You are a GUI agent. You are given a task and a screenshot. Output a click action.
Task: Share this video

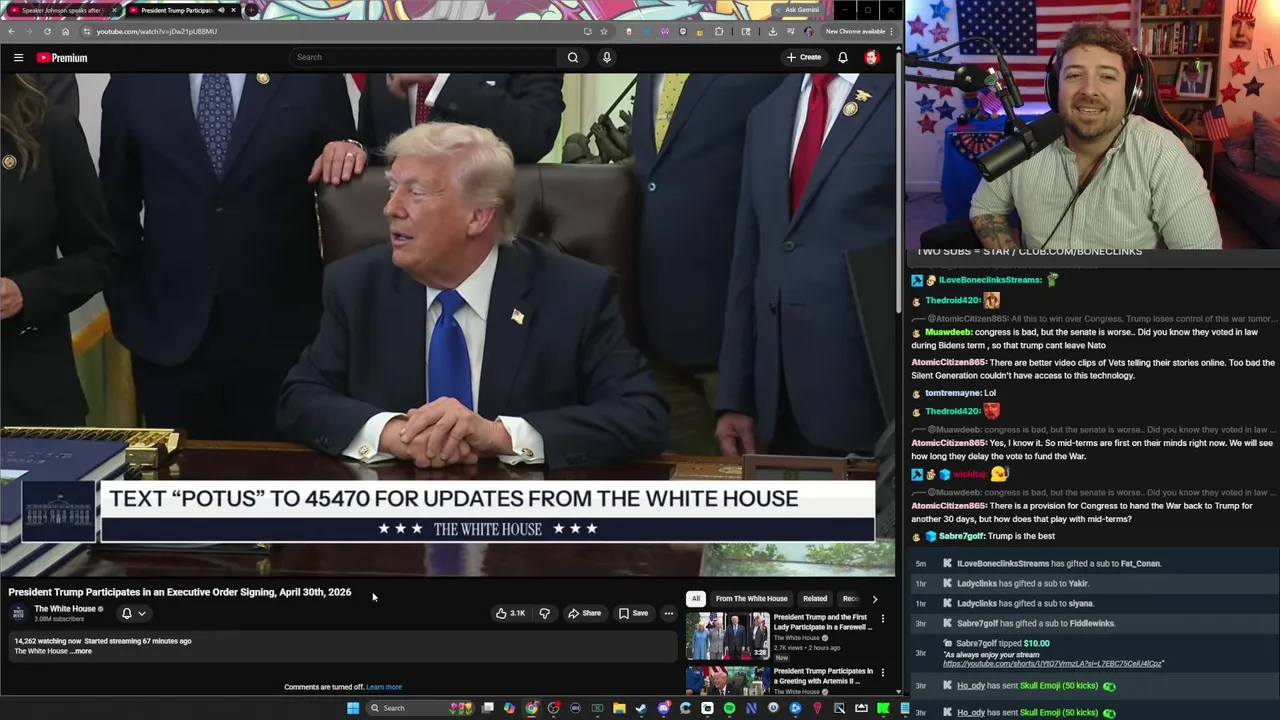(x=585, y=613)
